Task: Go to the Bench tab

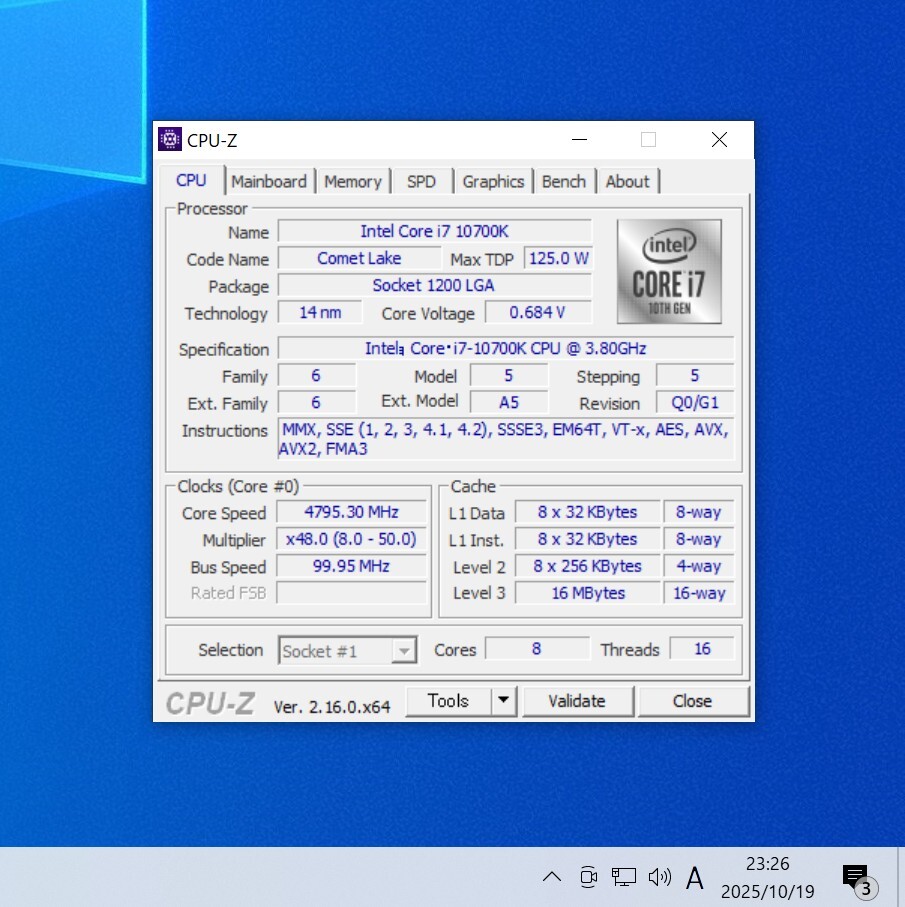Action: [564, 182]
